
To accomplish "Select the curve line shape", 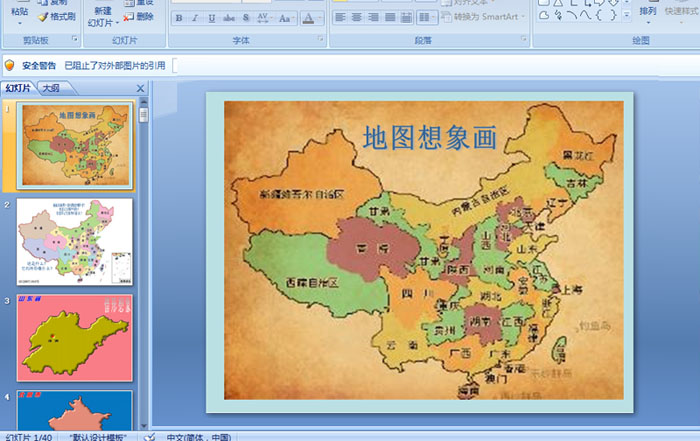I will tap(585, 16).
